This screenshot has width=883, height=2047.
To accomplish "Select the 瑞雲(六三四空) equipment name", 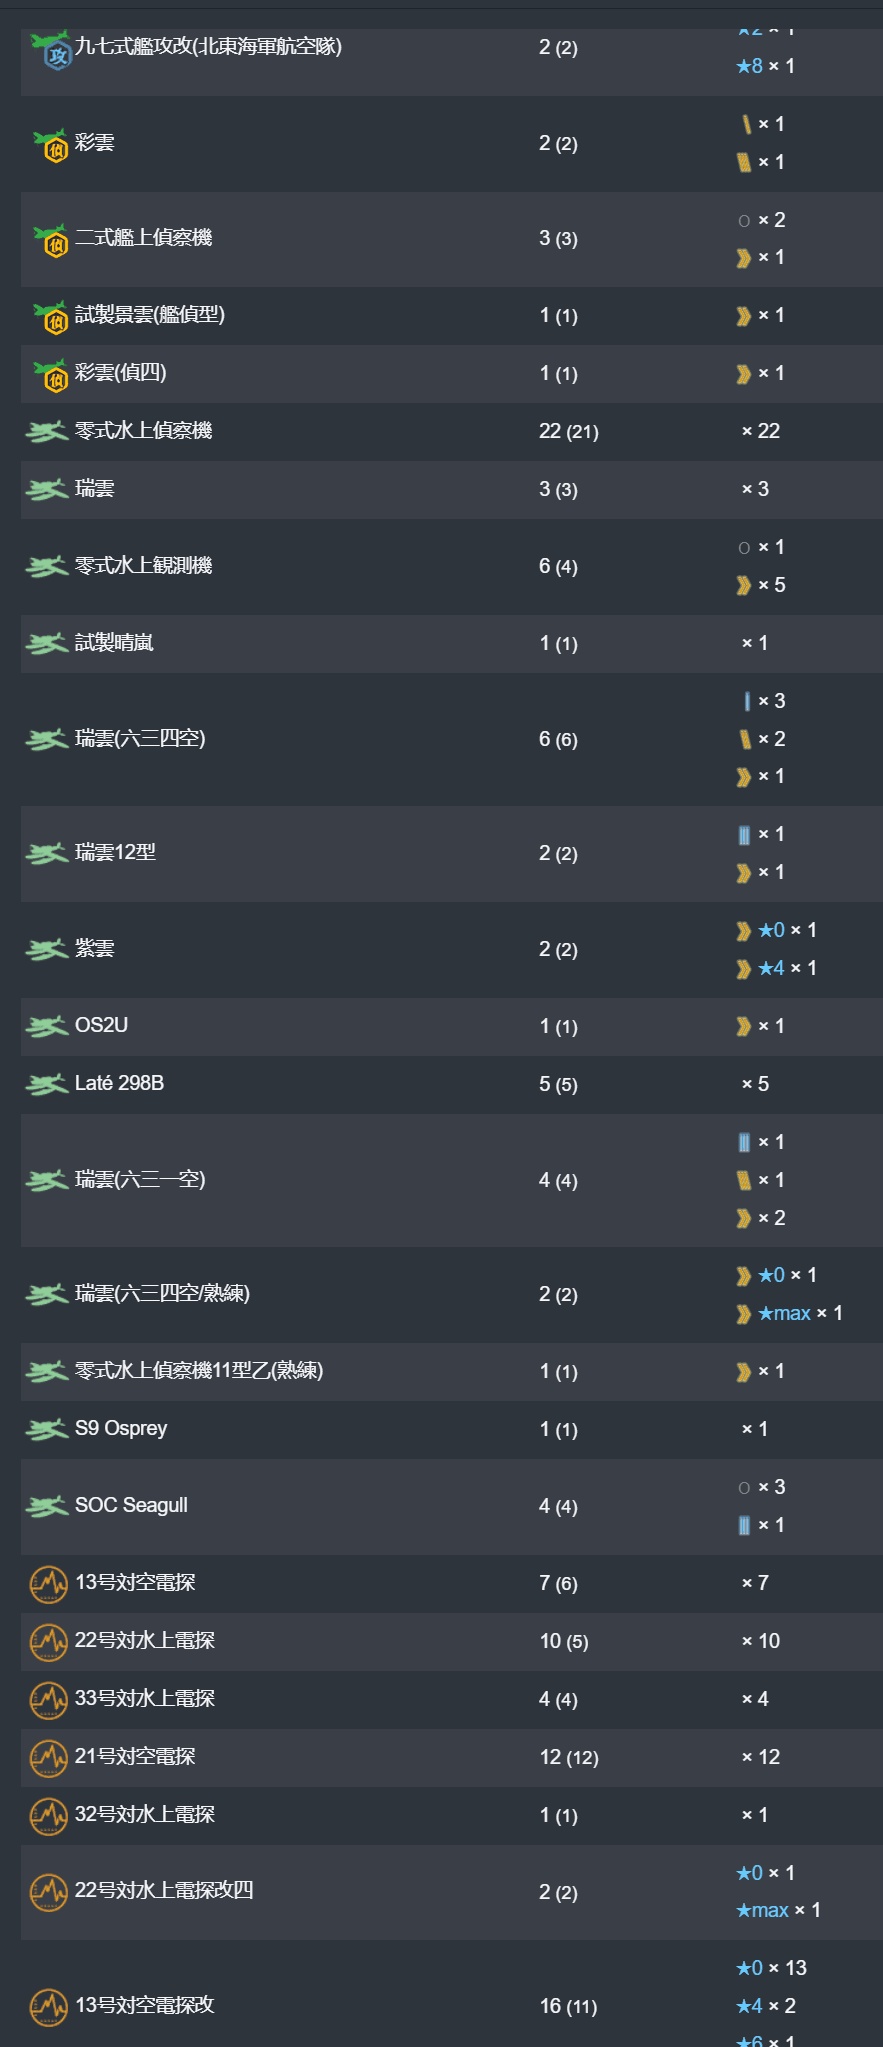I will point(140,739).
